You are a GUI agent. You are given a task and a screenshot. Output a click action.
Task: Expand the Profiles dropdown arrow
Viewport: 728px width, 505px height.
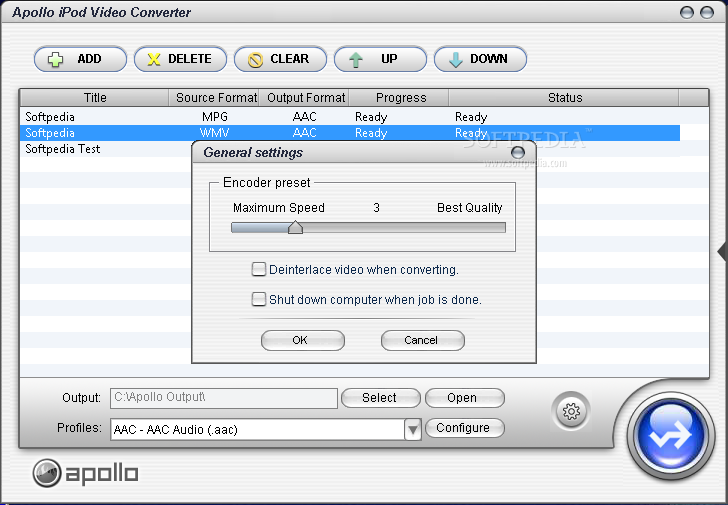point(412,429)
